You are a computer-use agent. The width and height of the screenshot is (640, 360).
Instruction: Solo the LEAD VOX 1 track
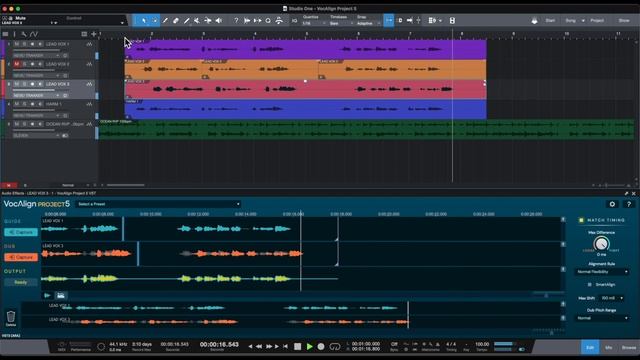24,44
